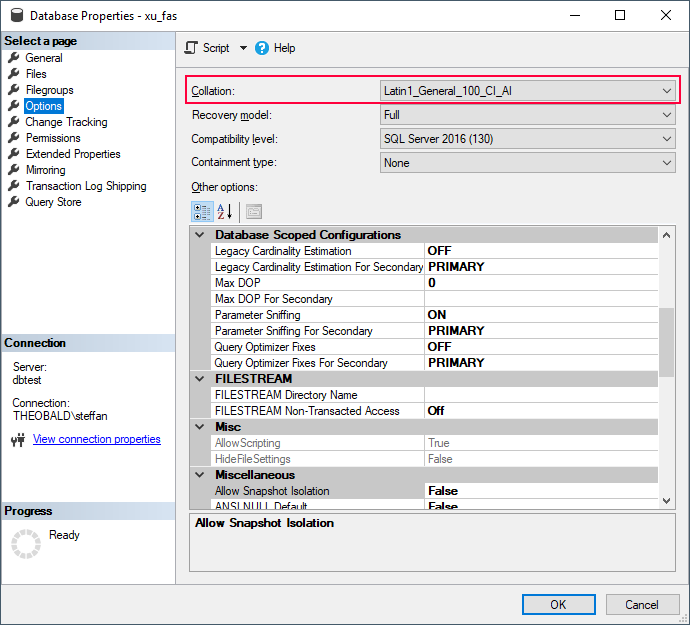Screen dimensions: 690x625
Task: Click the Ready progress spinner icon
Action: click(26, 544)
